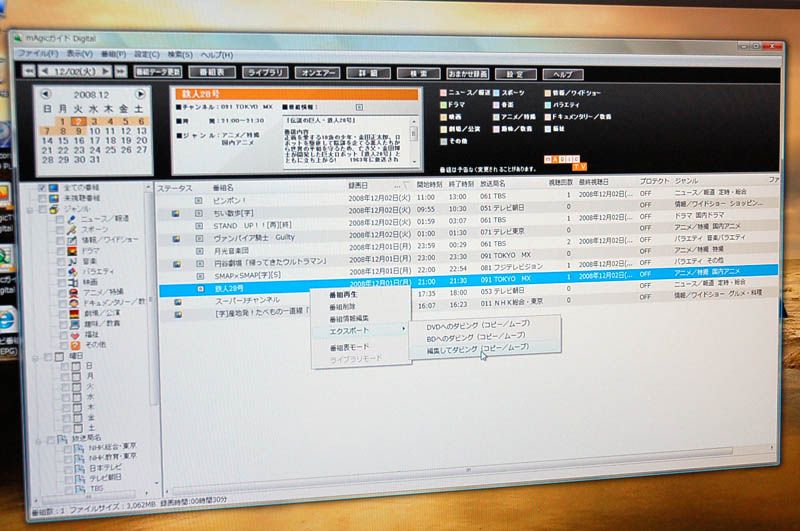Click the 番組表 button
This screenshot has height=531, width=800.
[216, 73]
